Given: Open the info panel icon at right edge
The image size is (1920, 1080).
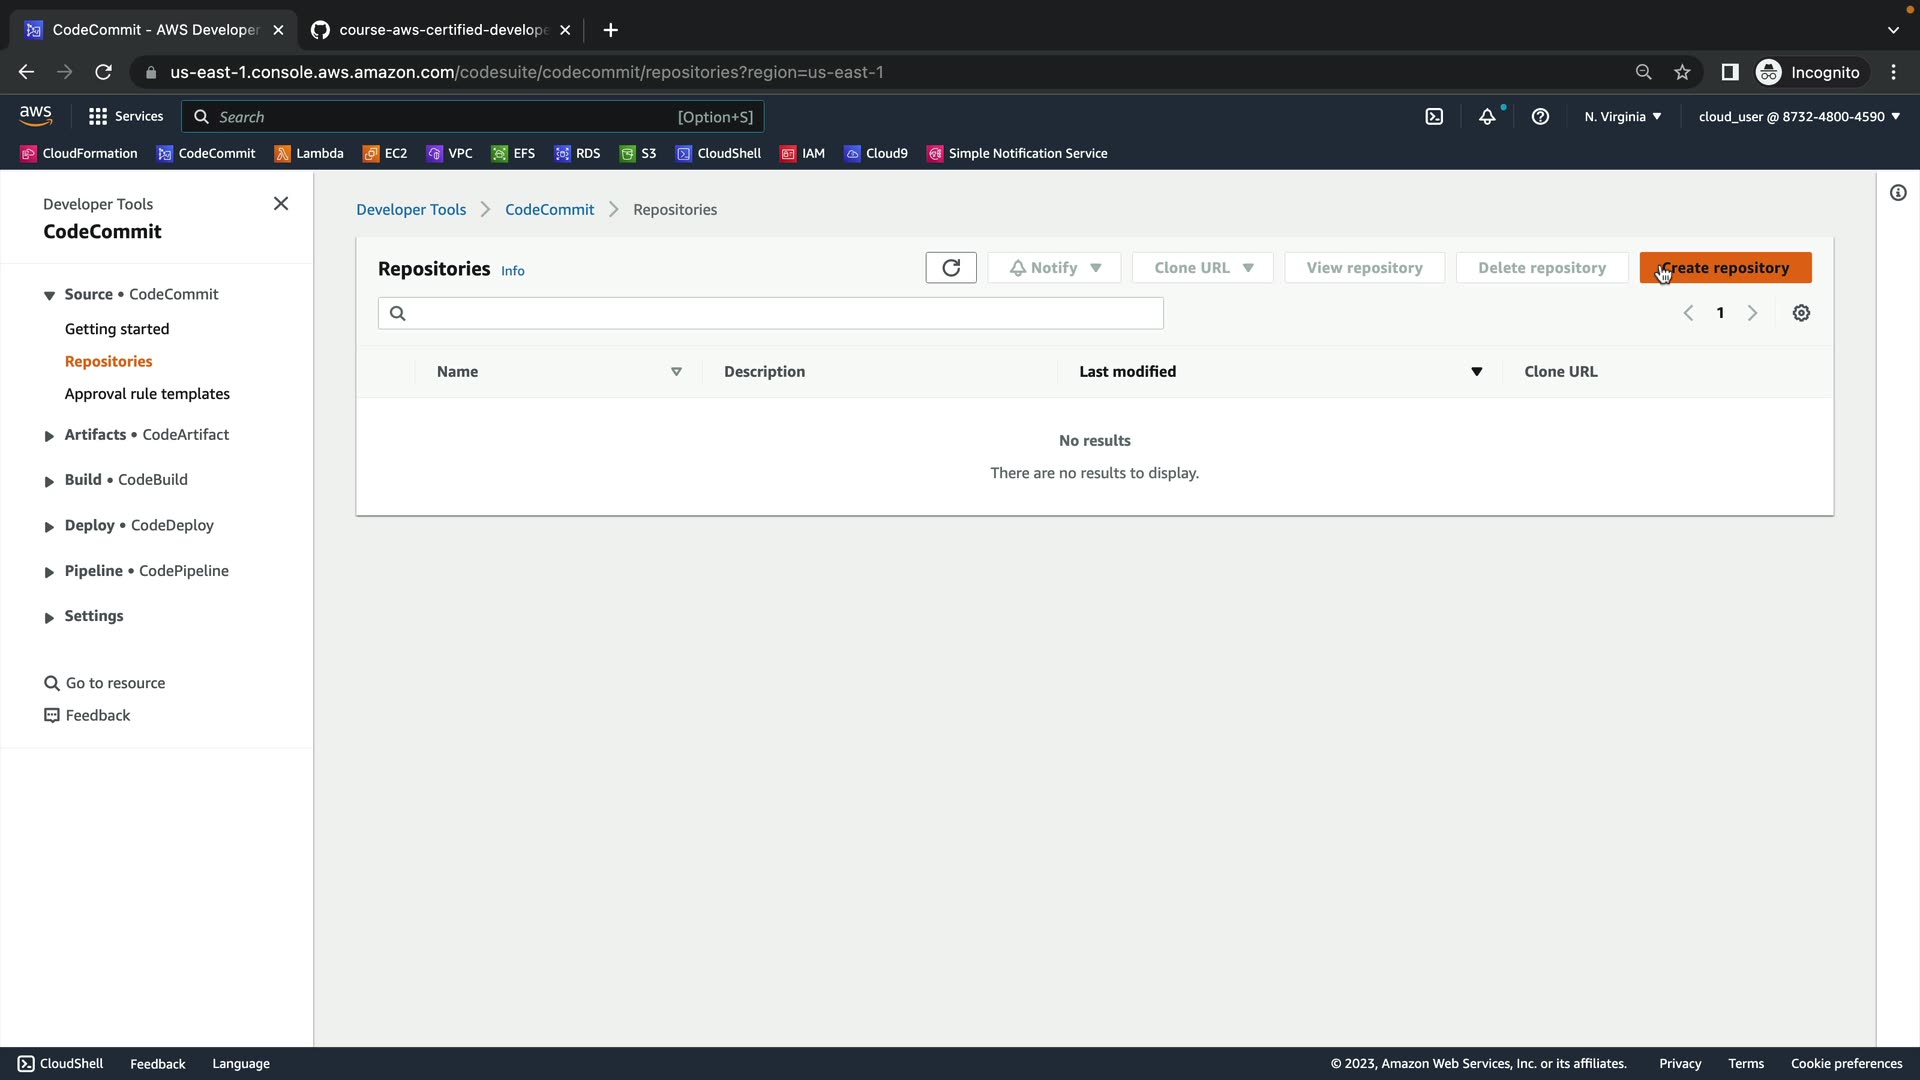Looking at the screenshot, I should [x=1898, y=193].
